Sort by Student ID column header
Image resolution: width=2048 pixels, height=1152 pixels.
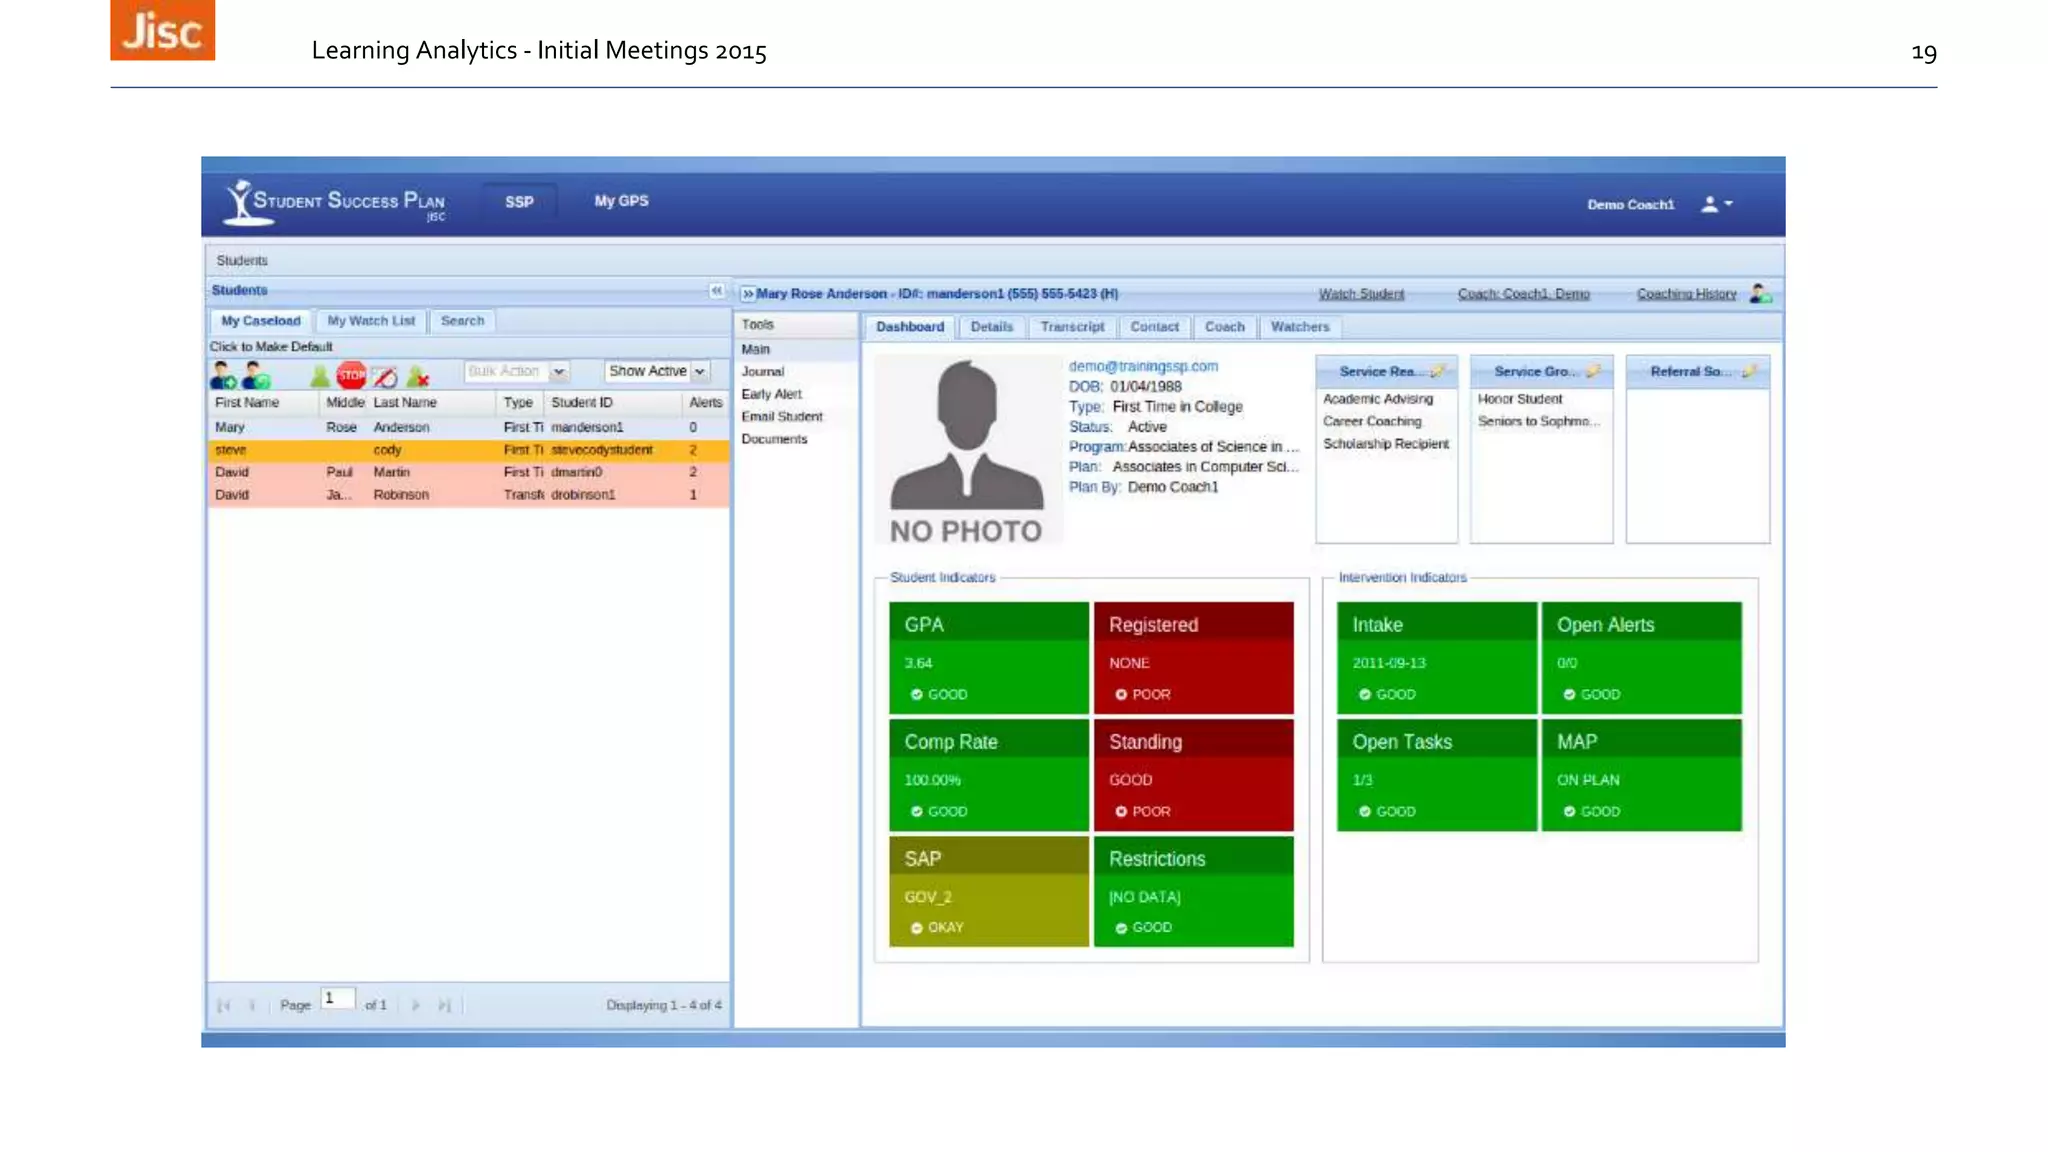click(x=612, y=402)
